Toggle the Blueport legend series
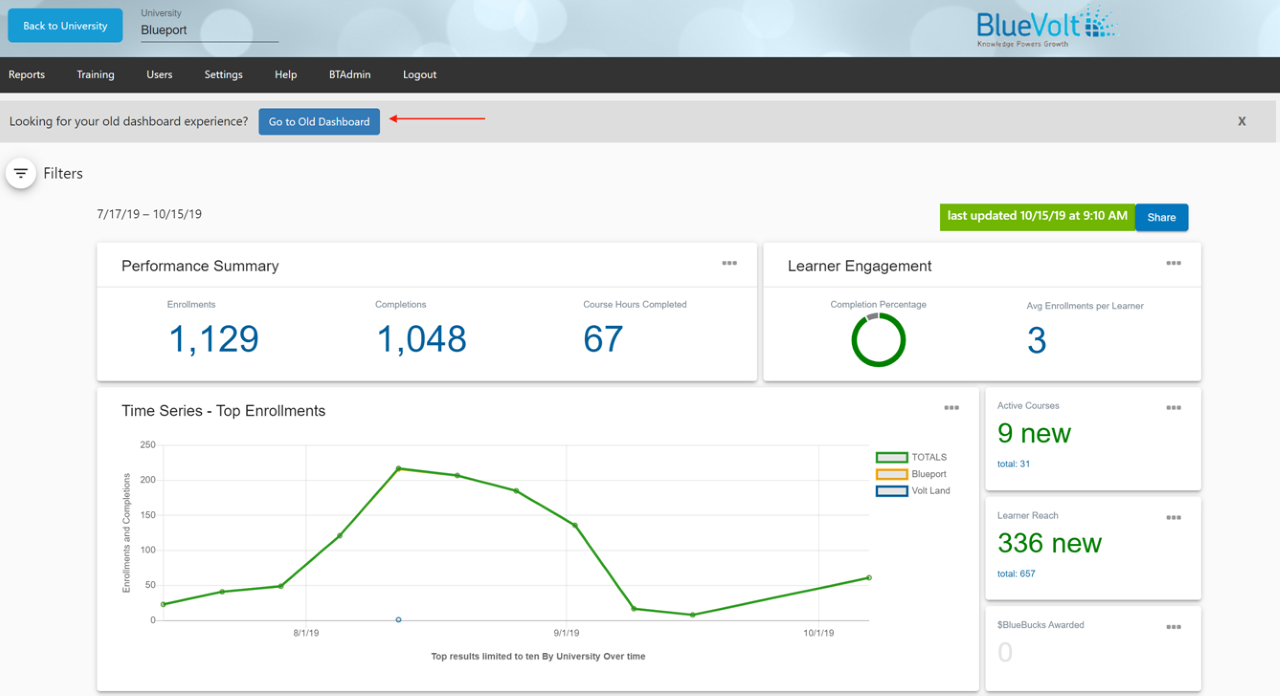Image resolution: width=1280 pixels, height=696 pixels. pyautogui.click(x=911, y=474)
